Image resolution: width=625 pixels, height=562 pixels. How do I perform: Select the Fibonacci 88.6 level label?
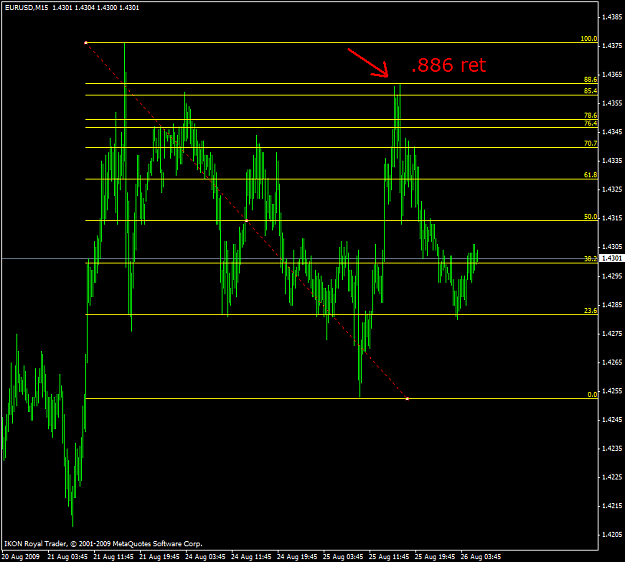click(591, 80)
